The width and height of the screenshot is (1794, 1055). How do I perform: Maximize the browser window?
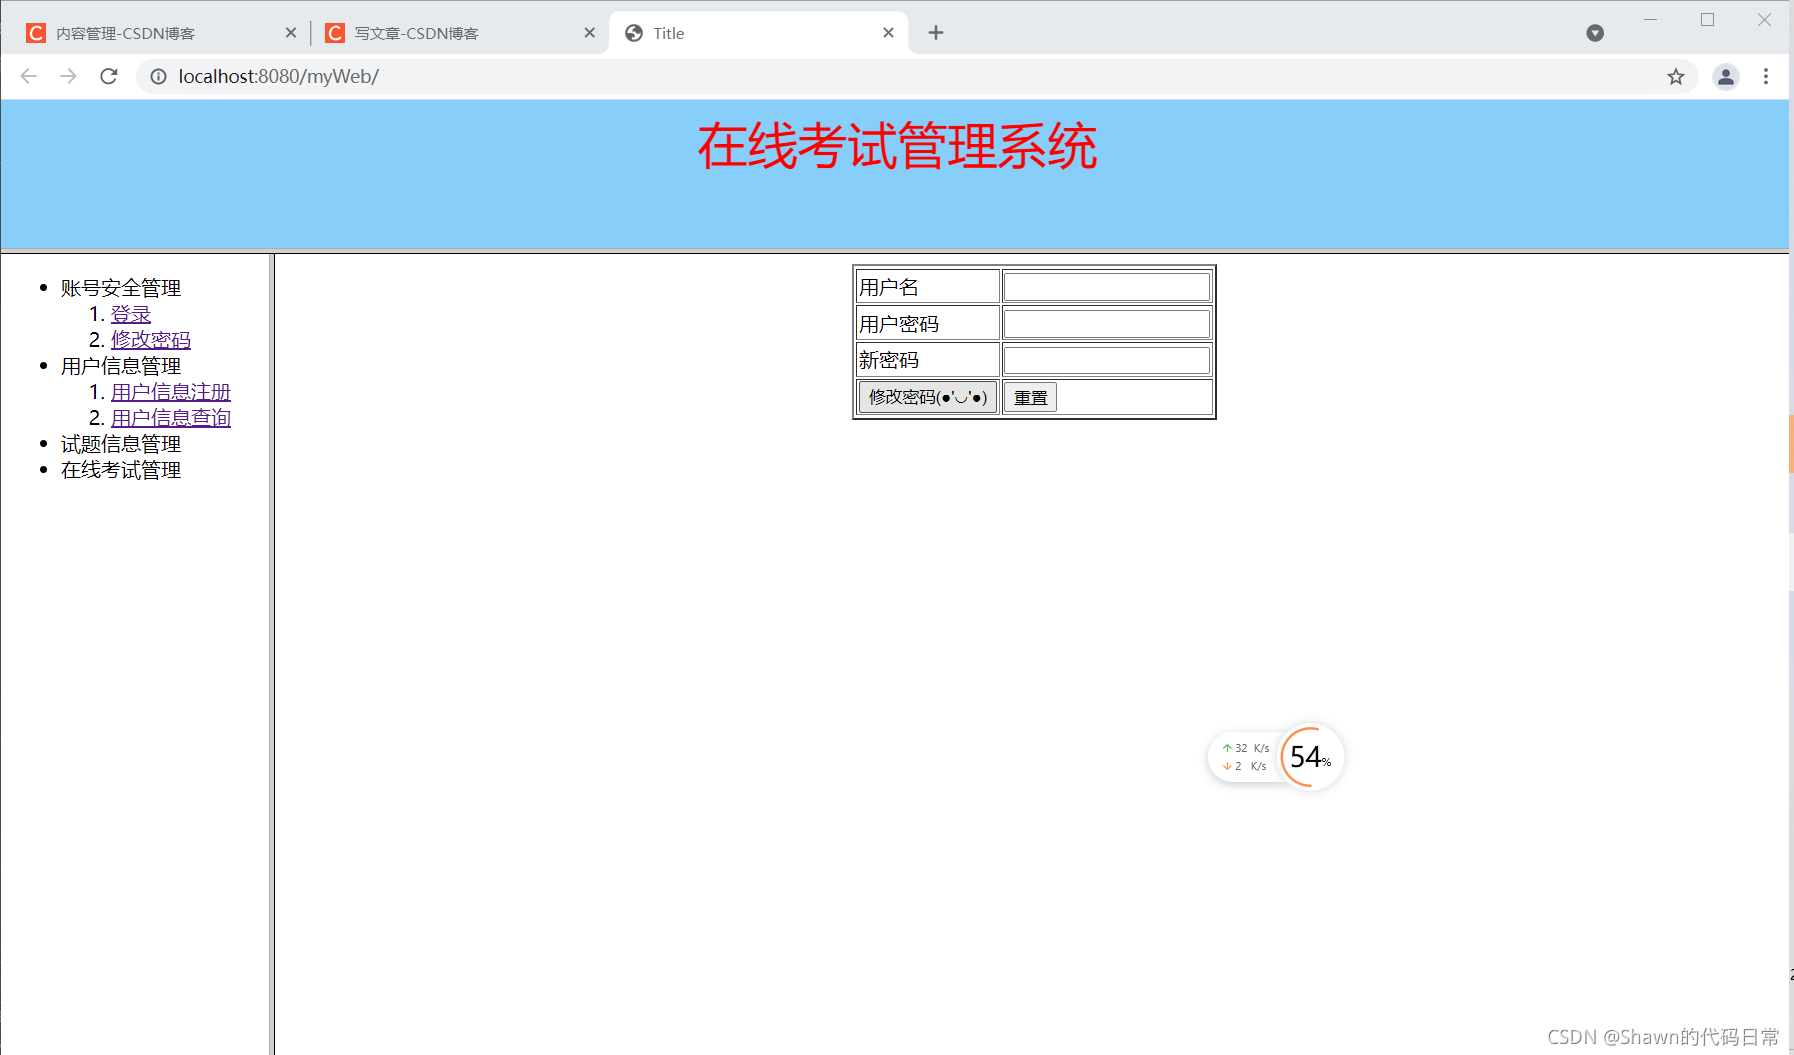pos(1707,20)
